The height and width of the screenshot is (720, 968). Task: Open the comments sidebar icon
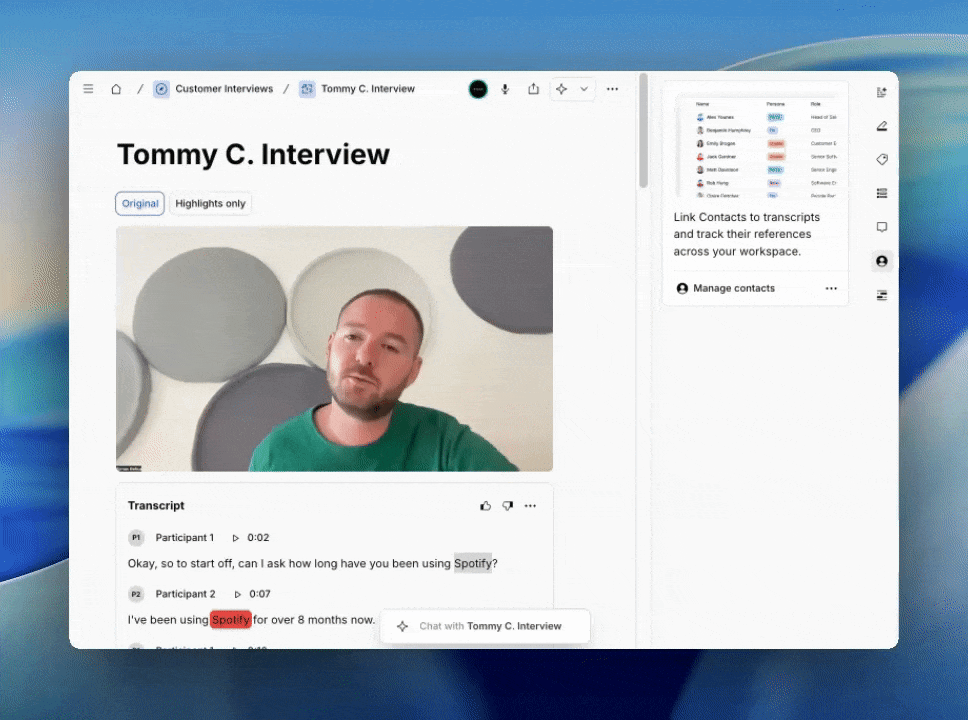point(882,227)
